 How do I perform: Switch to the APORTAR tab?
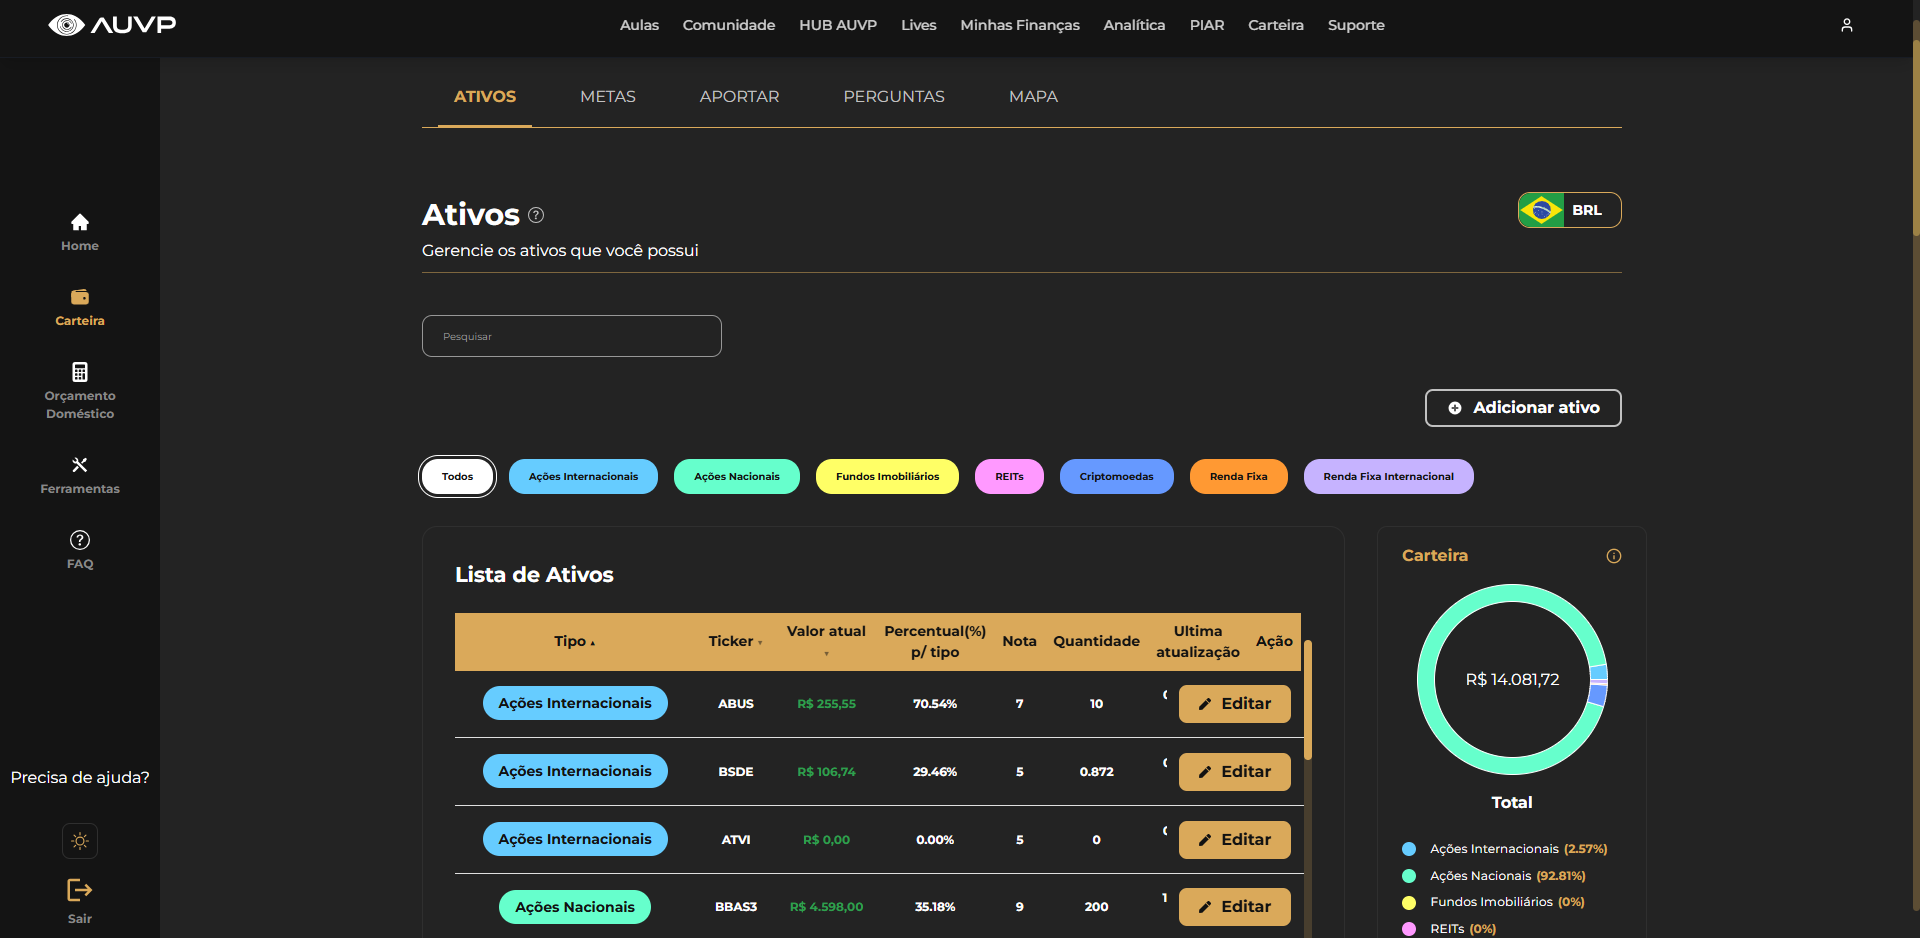[740, 97]
